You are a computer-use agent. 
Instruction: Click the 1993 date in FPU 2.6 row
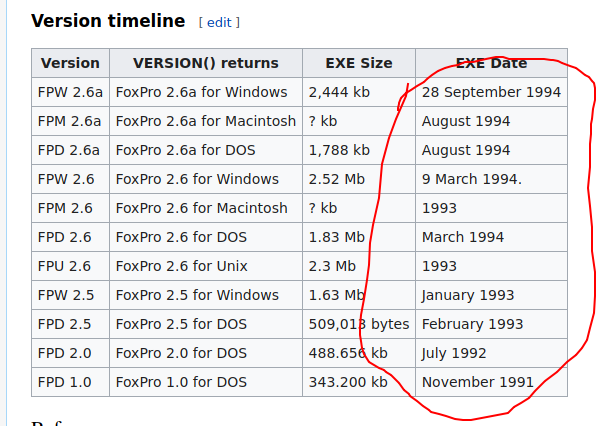tap(491, 266)
